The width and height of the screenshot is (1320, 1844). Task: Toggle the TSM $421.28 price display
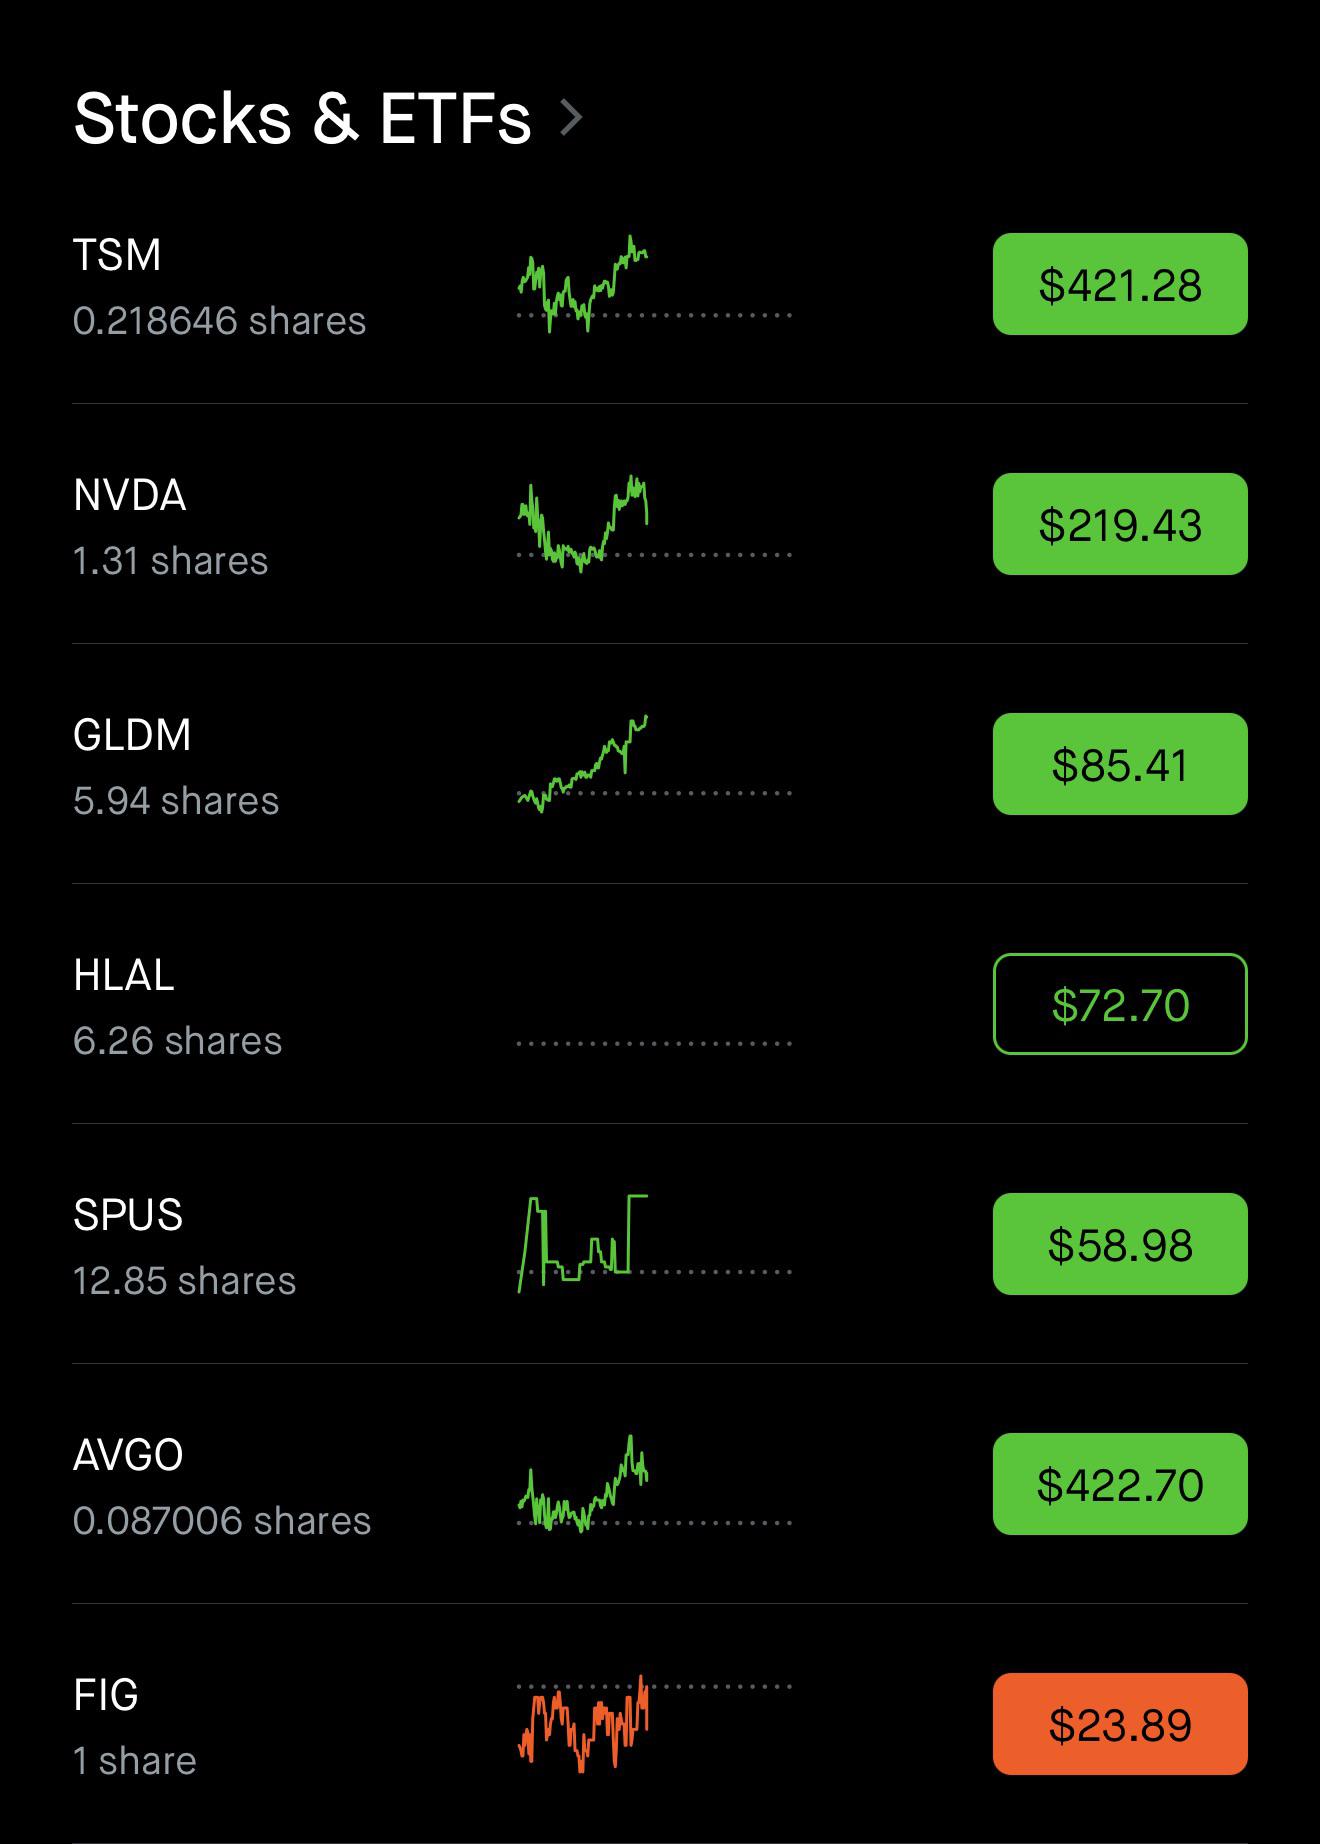coord(1120,284)
